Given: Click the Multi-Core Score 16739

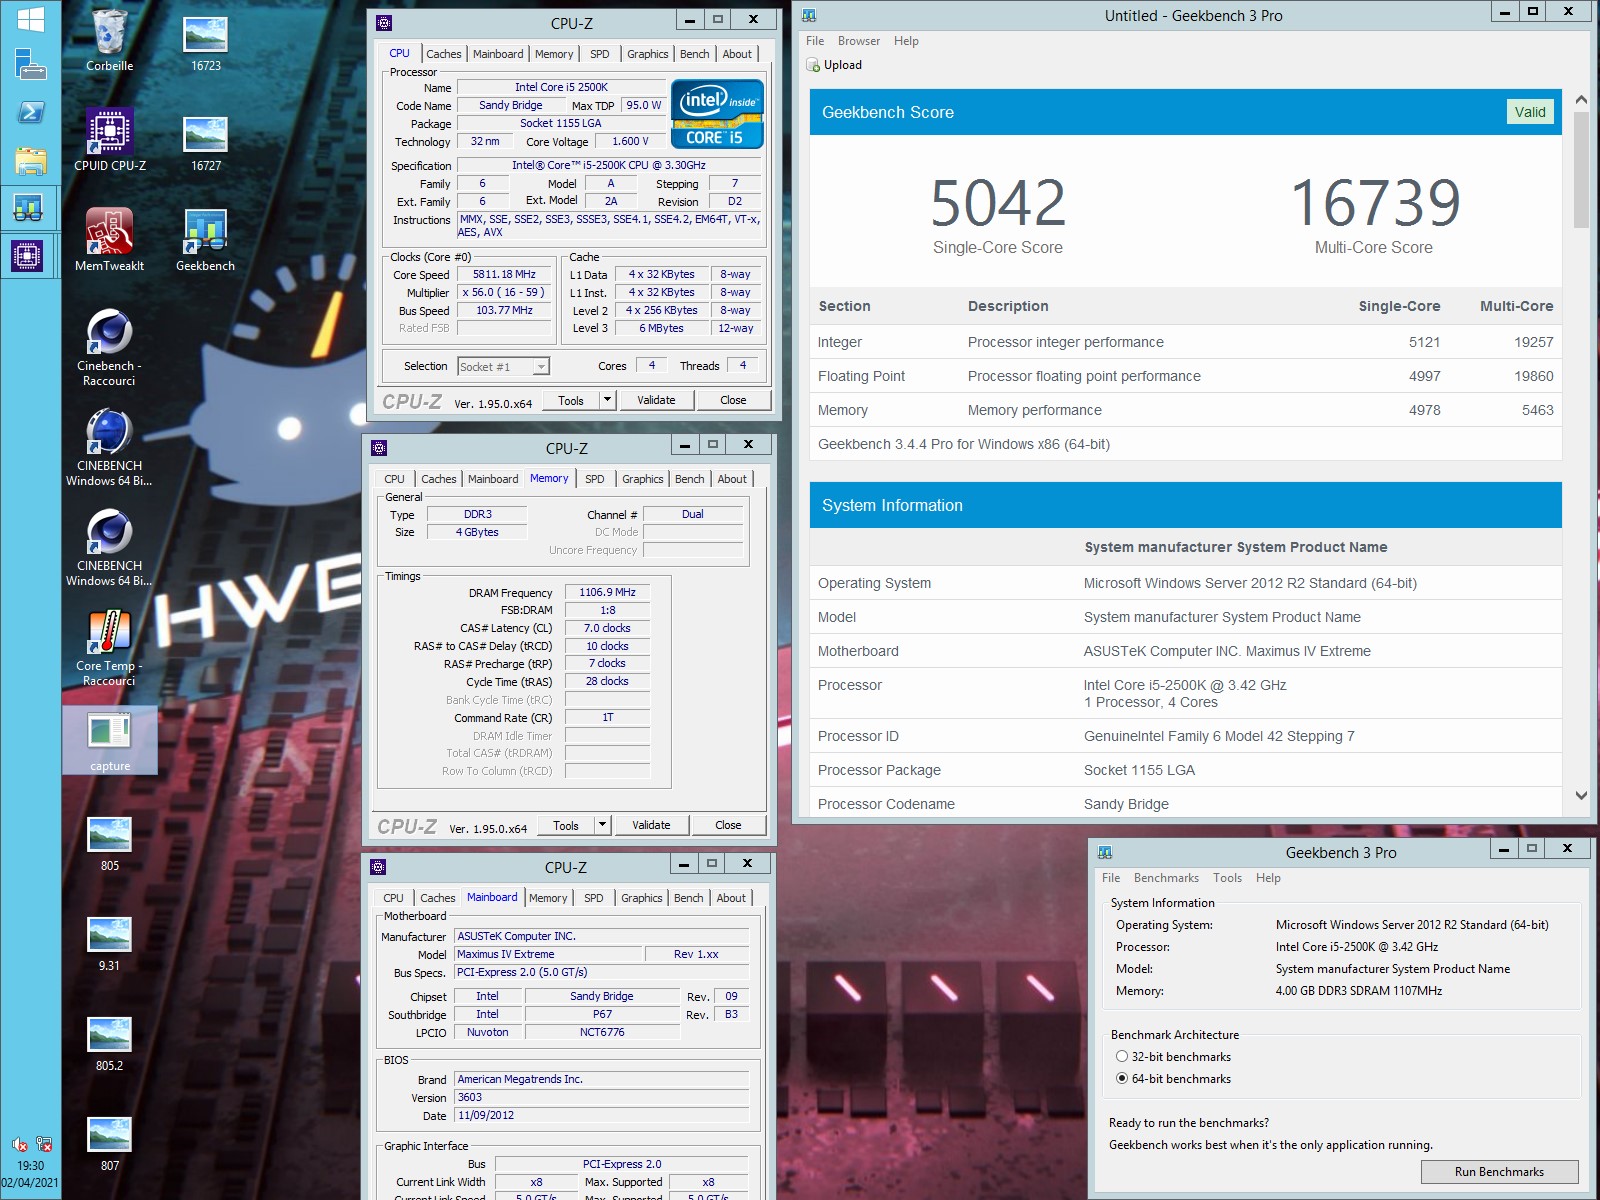Looking at the screenshot, I should point(1375,203).
